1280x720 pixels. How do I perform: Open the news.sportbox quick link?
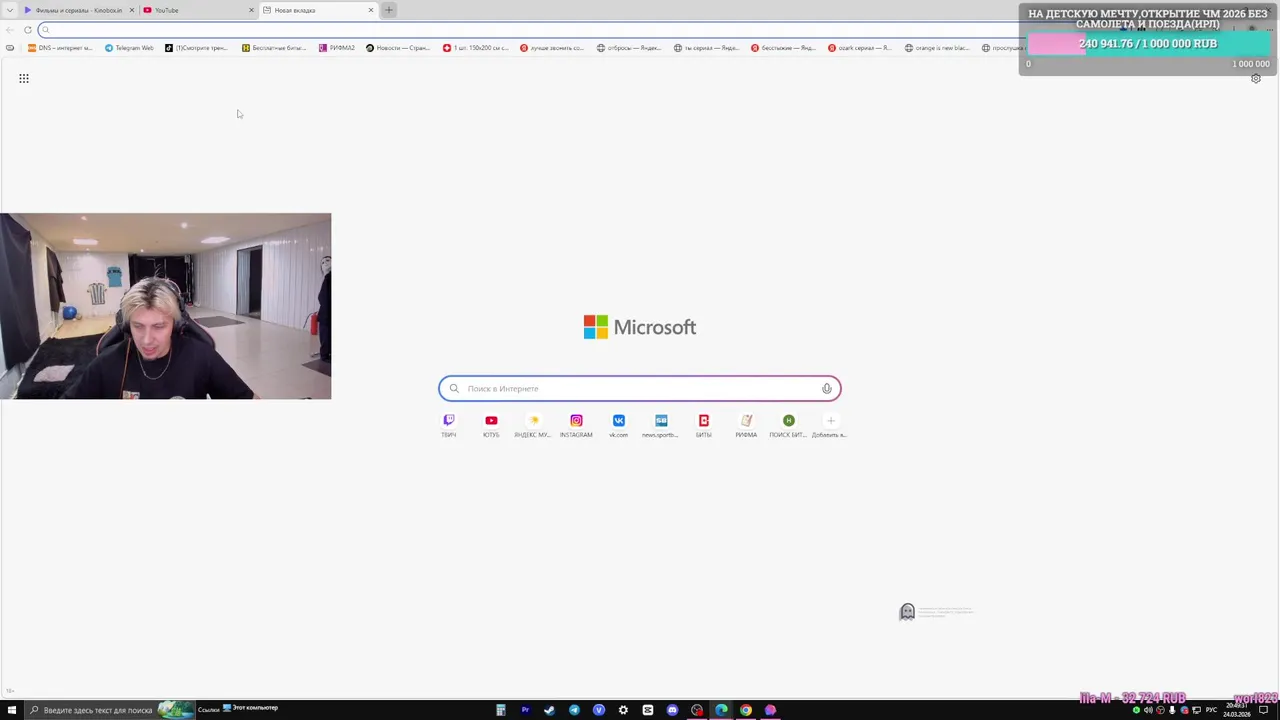click(661, 425)
